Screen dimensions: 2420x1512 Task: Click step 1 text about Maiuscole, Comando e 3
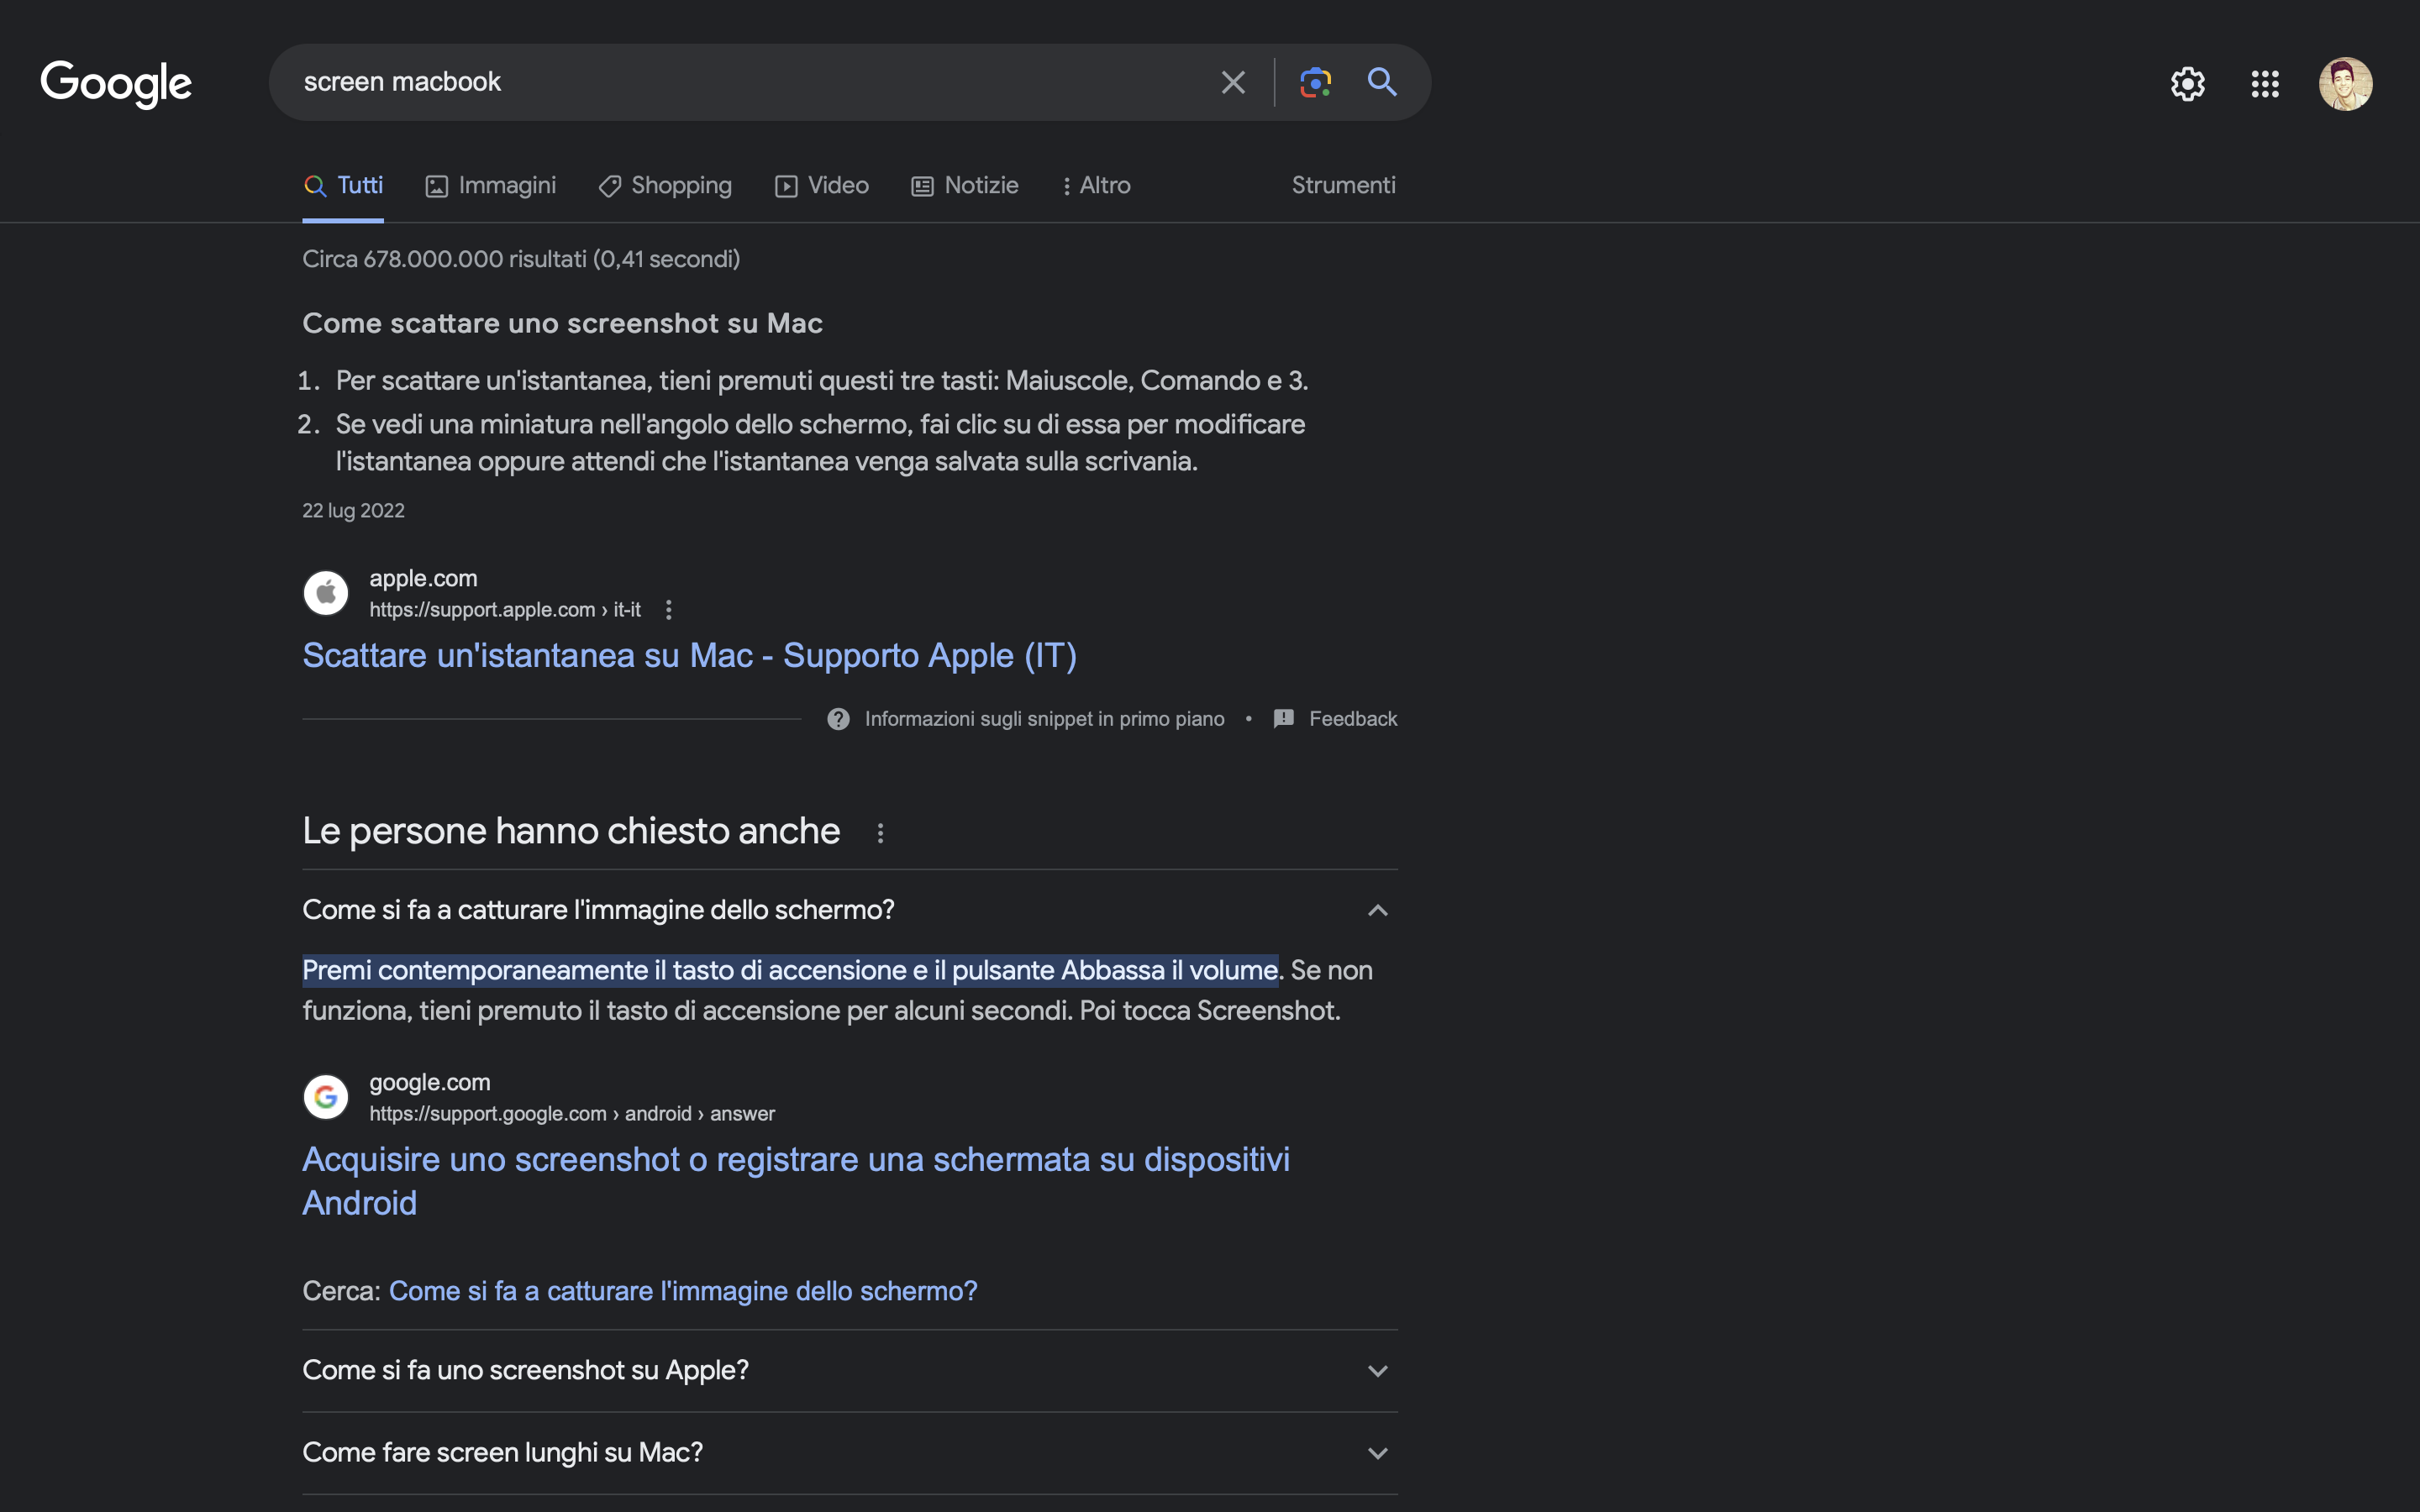coord(822,381)
